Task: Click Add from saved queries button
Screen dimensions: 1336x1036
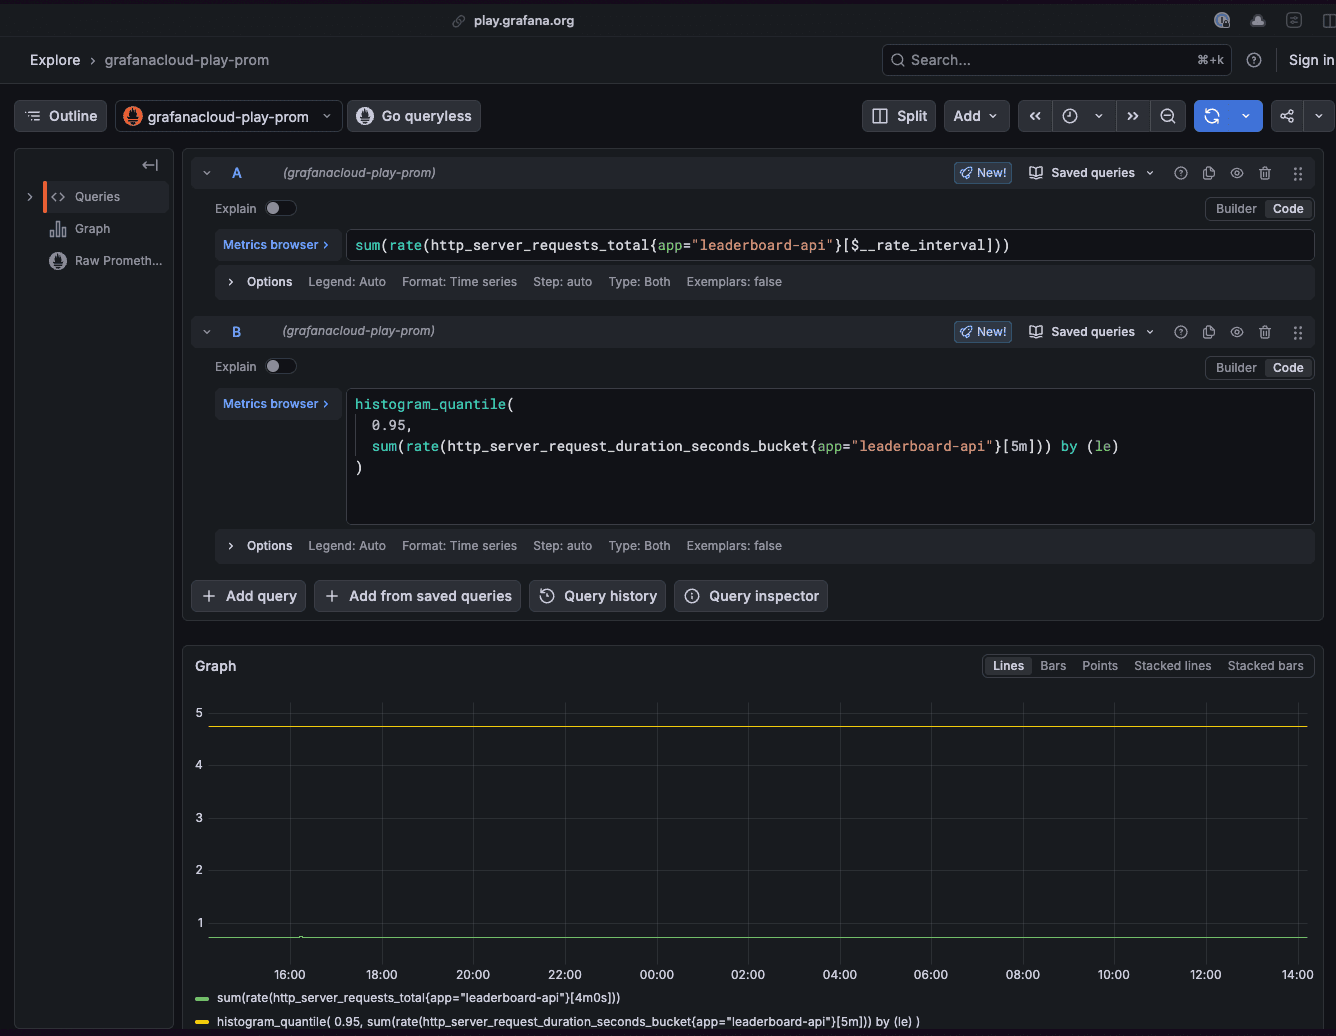Action: [x=418, y=596]
